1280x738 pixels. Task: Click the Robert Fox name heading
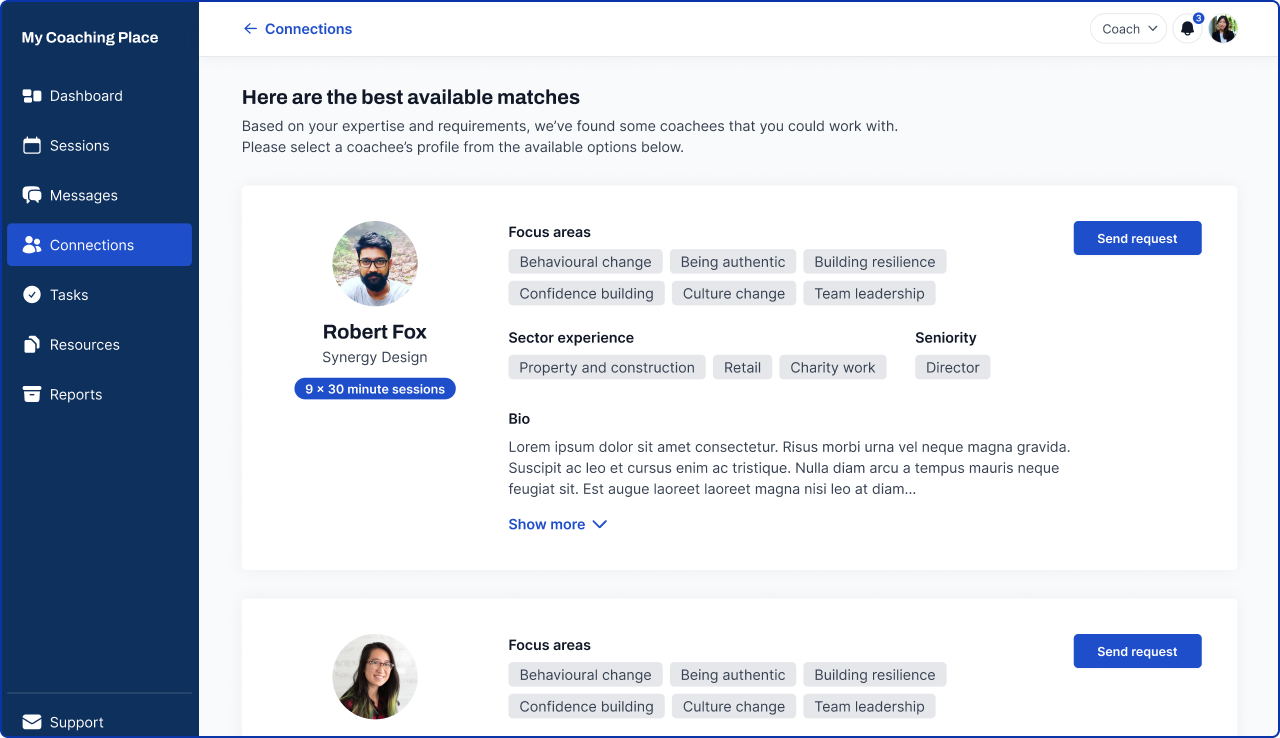pos(375,332)
